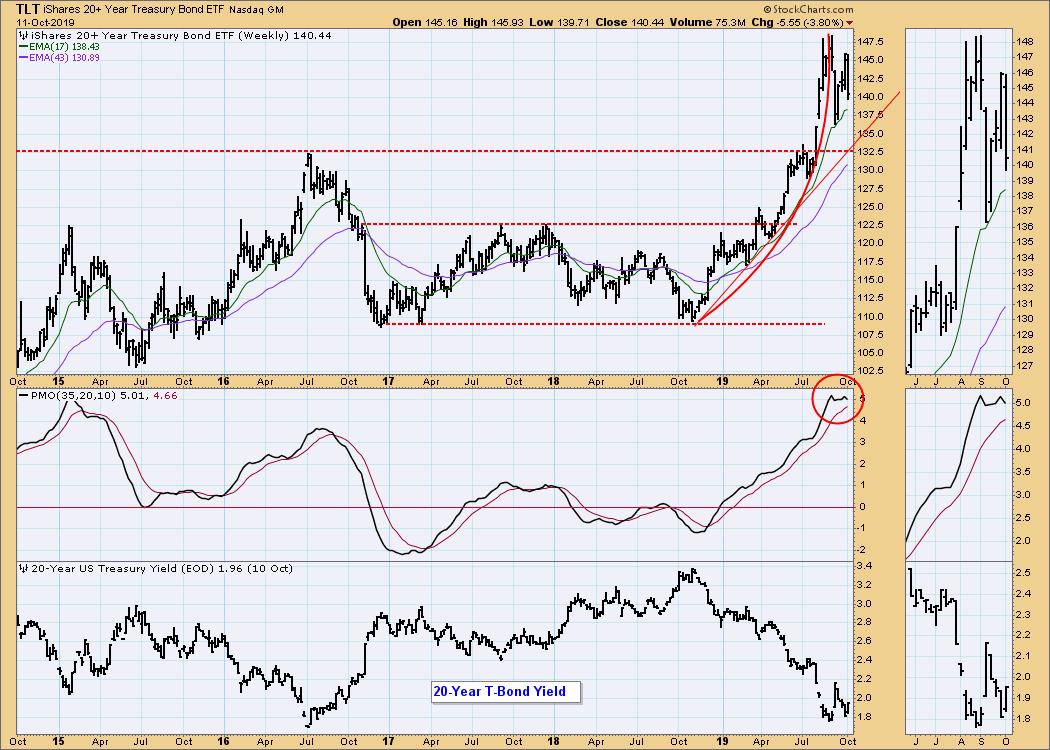Click the 3.5 label on zoomed PMO axis

[1024, 471]
